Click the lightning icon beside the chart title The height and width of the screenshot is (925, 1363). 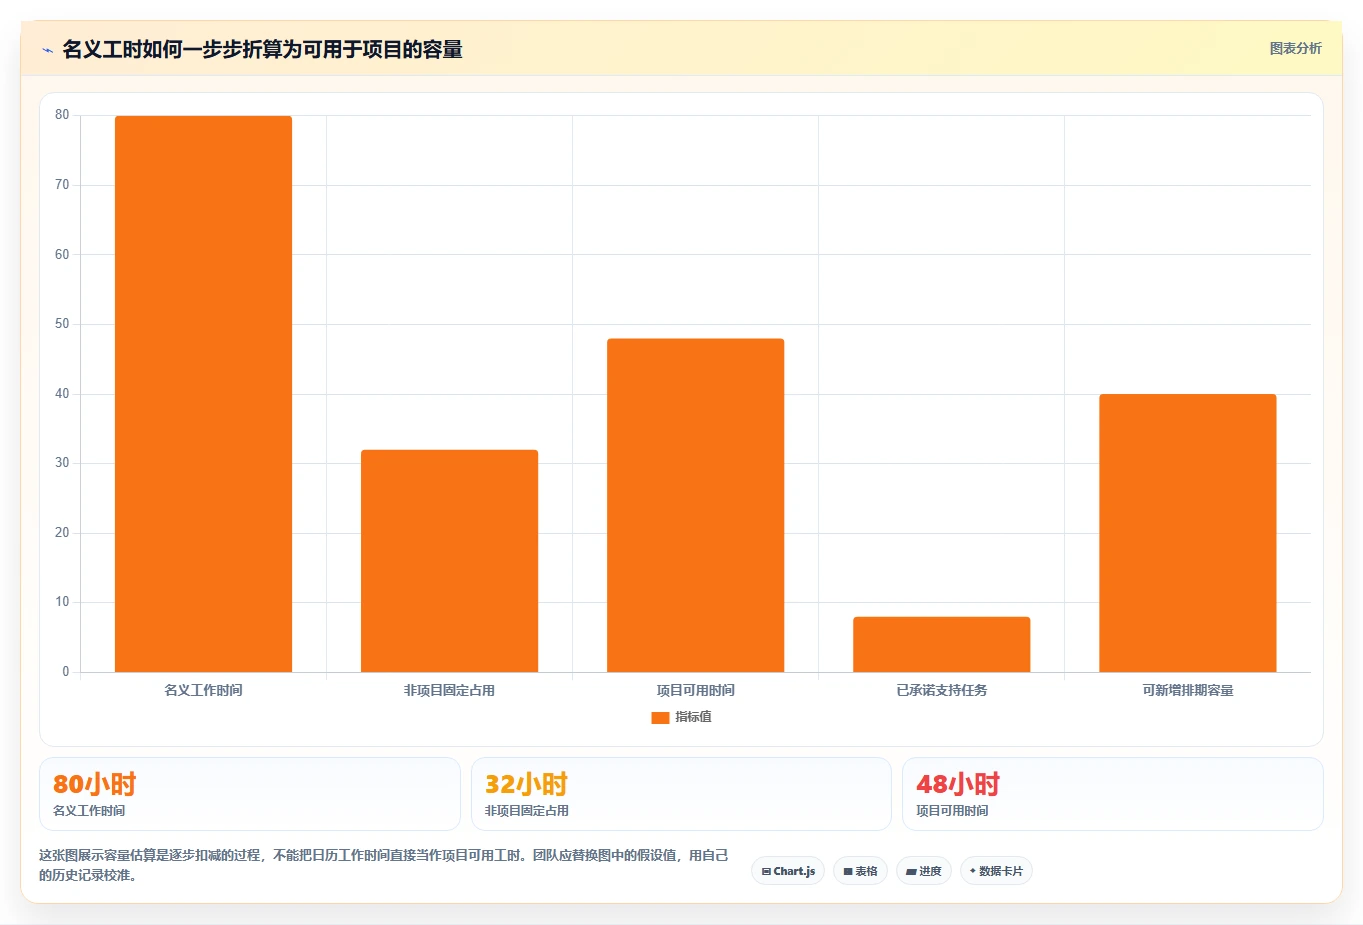(x=47, y=50)
